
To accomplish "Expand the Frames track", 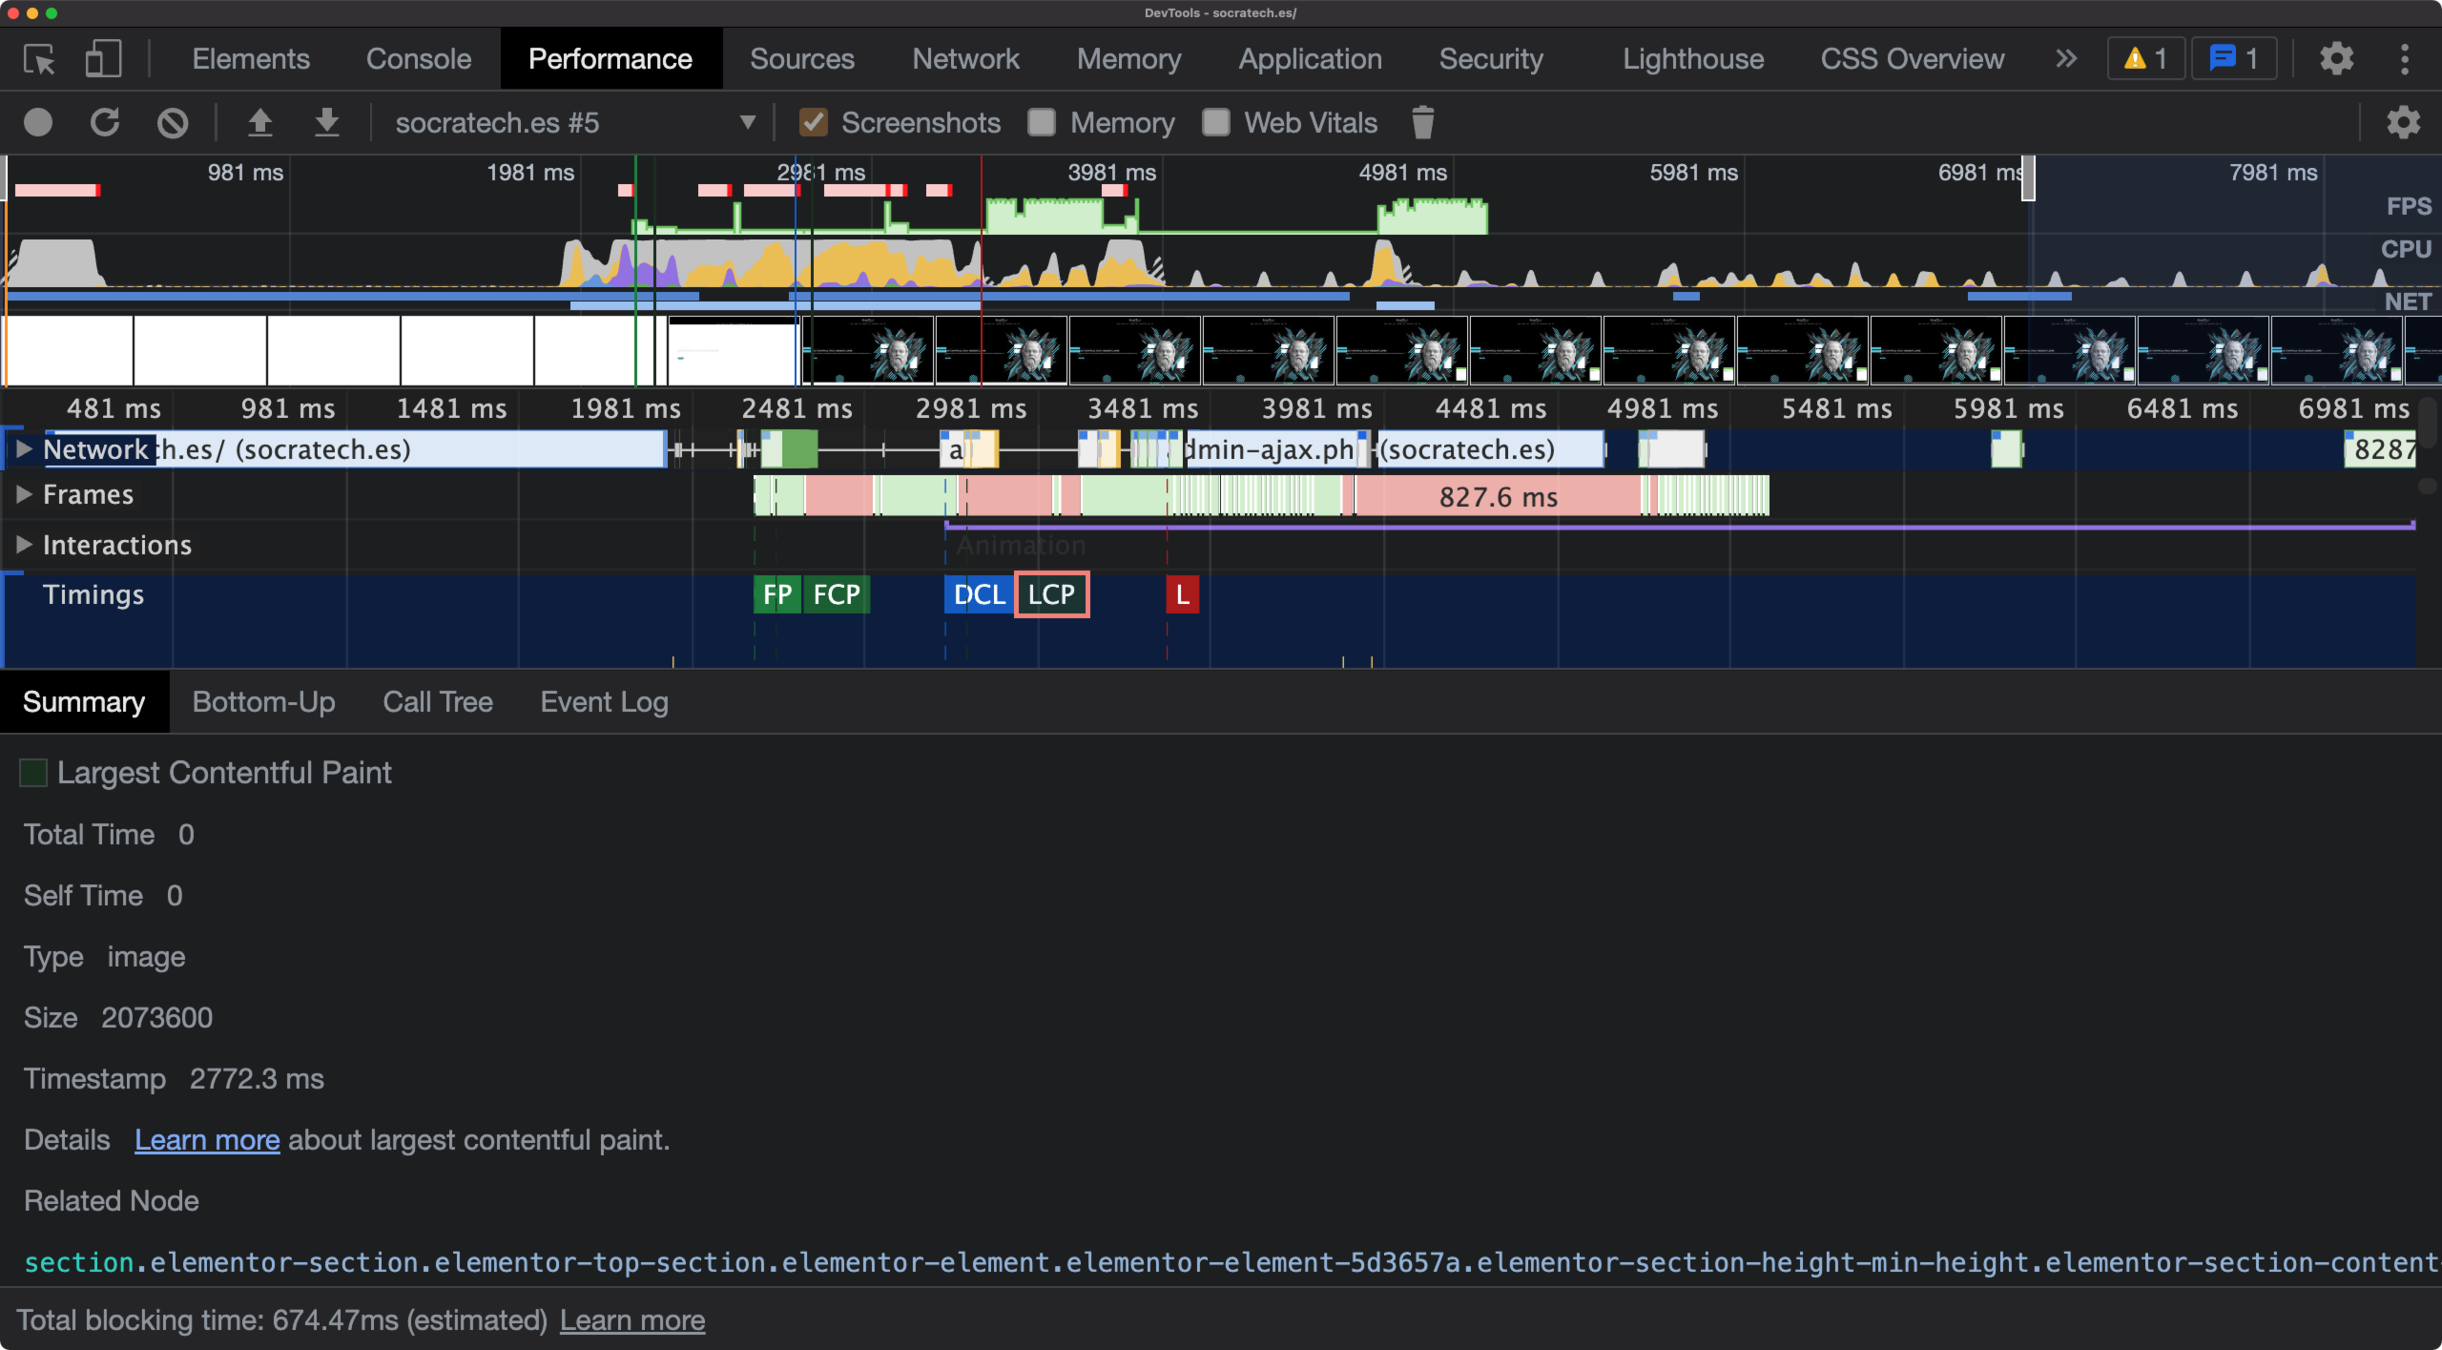I will pos(23,495).
